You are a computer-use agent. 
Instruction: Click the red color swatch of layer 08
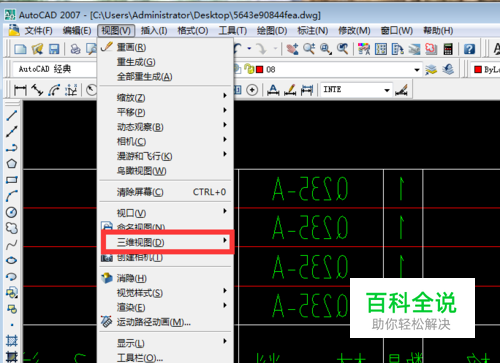click(x=259, y=69)
